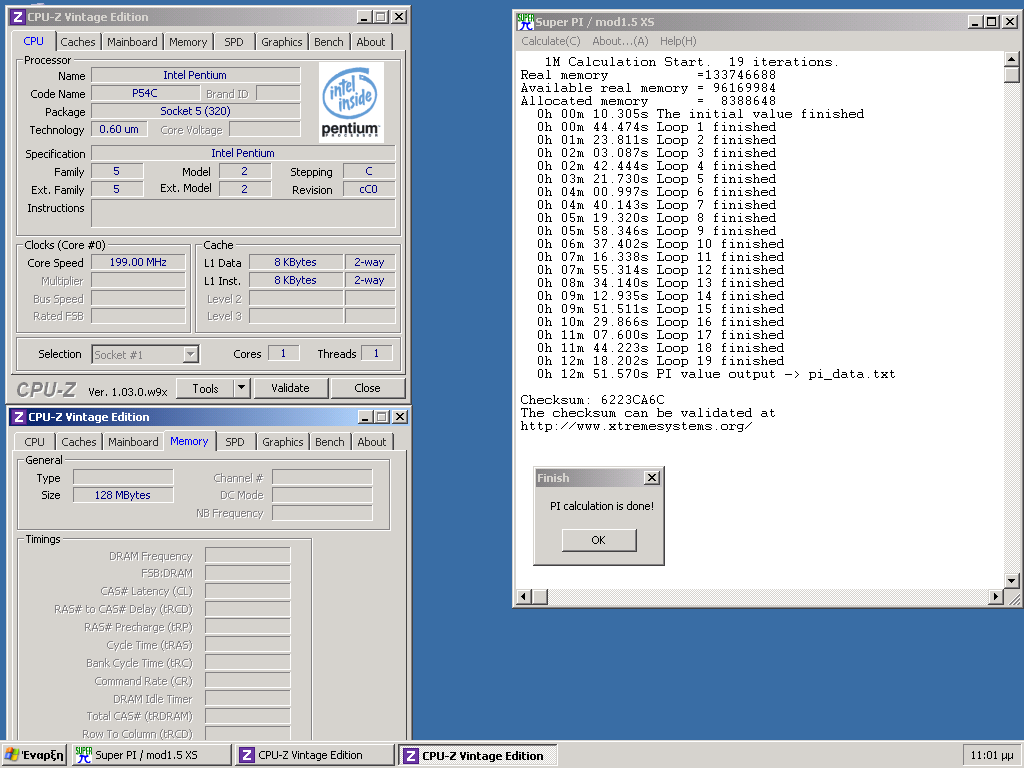This screenshot has height=768, width=1024.
Task: Expand the Socket #1 selection dropdown
Action: [x=190, y=354]
